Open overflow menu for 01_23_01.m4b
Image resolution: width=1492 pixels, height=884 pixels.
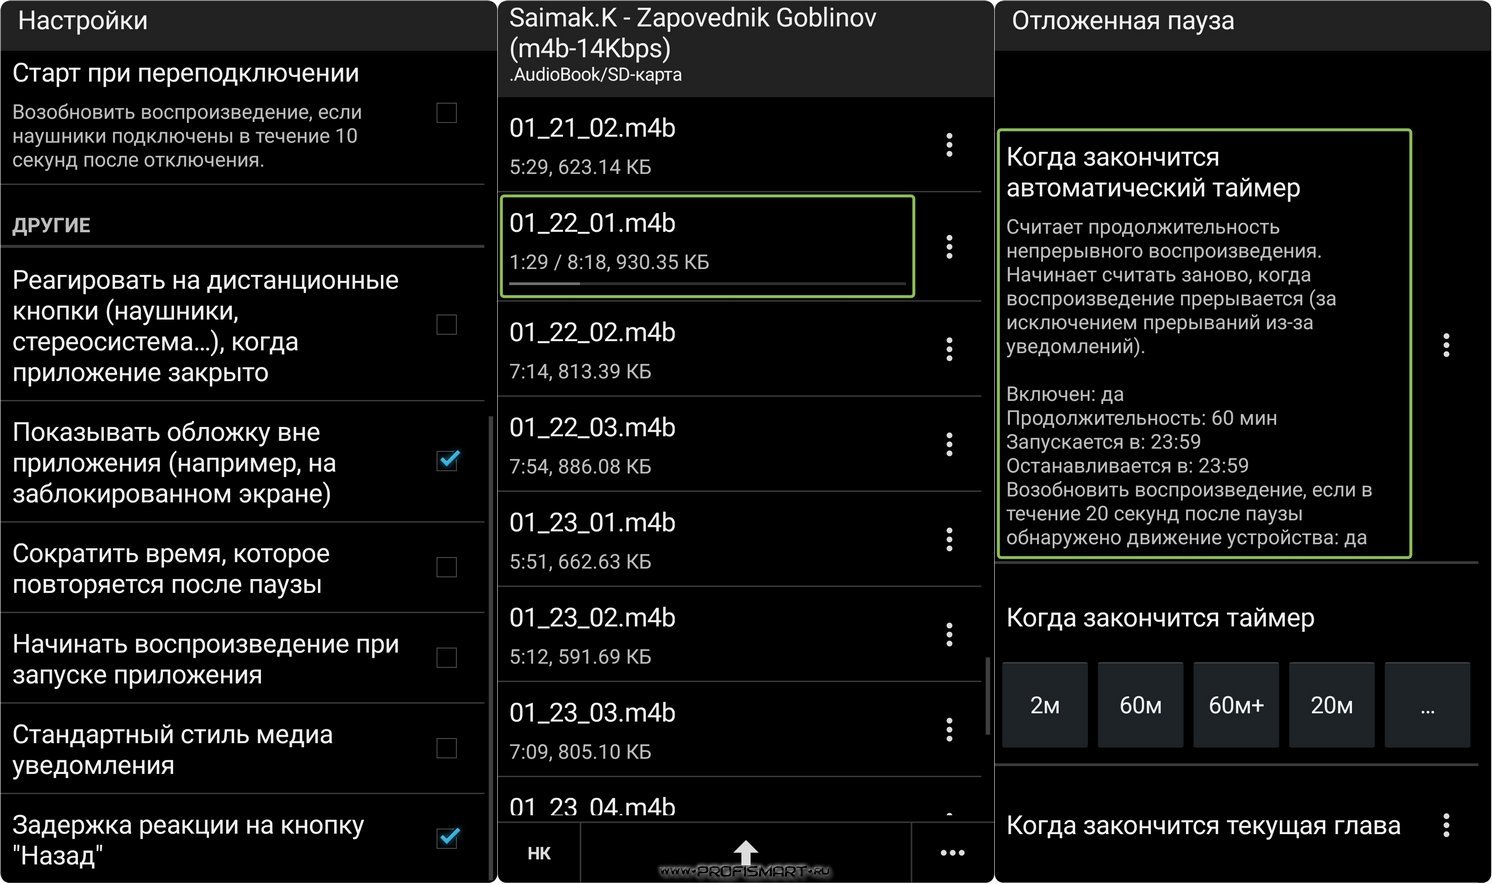949,540
